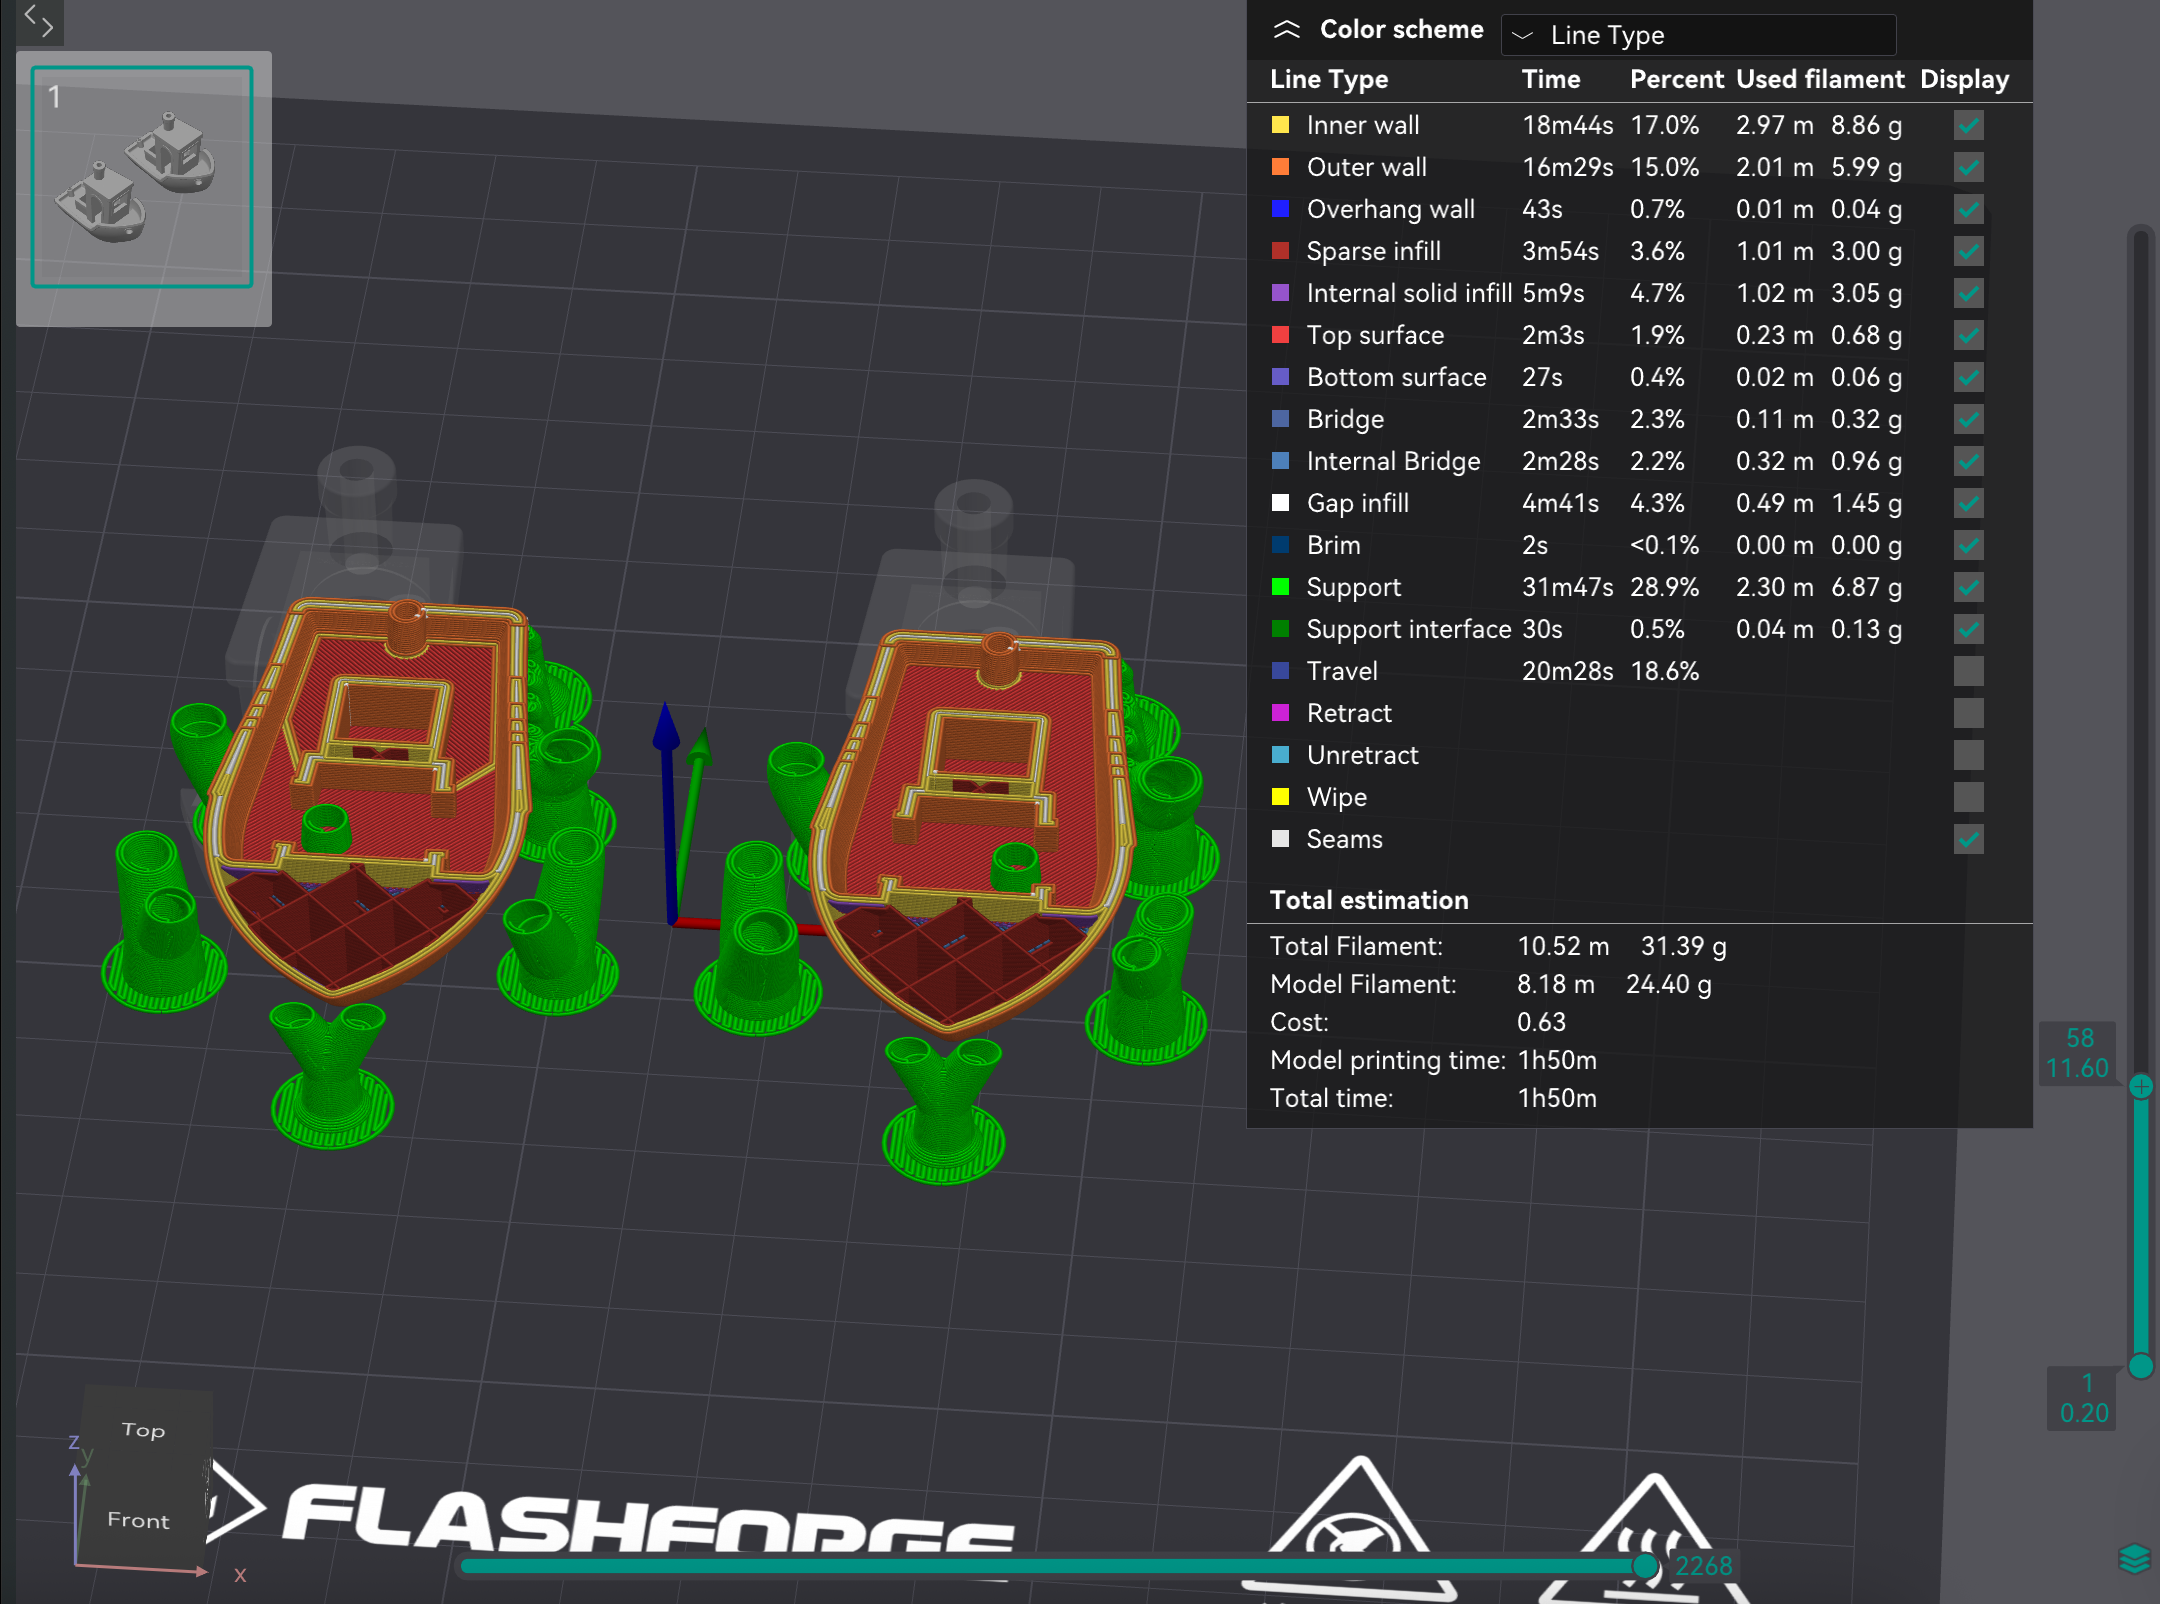Toggle Internal Bridge display checkbox
Screen dimensions: 2160x1604
(1968, 461)
